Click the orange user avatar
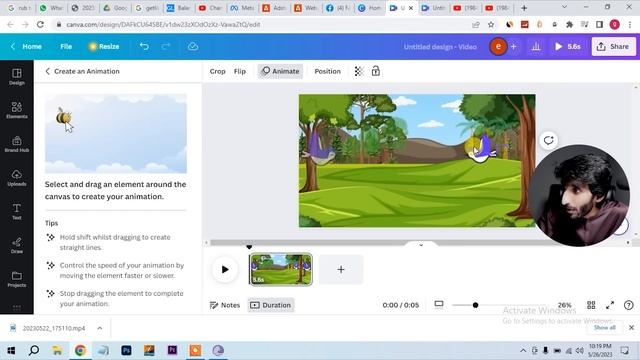The width and height of the screenshot is (640, 360). (498, 47)
